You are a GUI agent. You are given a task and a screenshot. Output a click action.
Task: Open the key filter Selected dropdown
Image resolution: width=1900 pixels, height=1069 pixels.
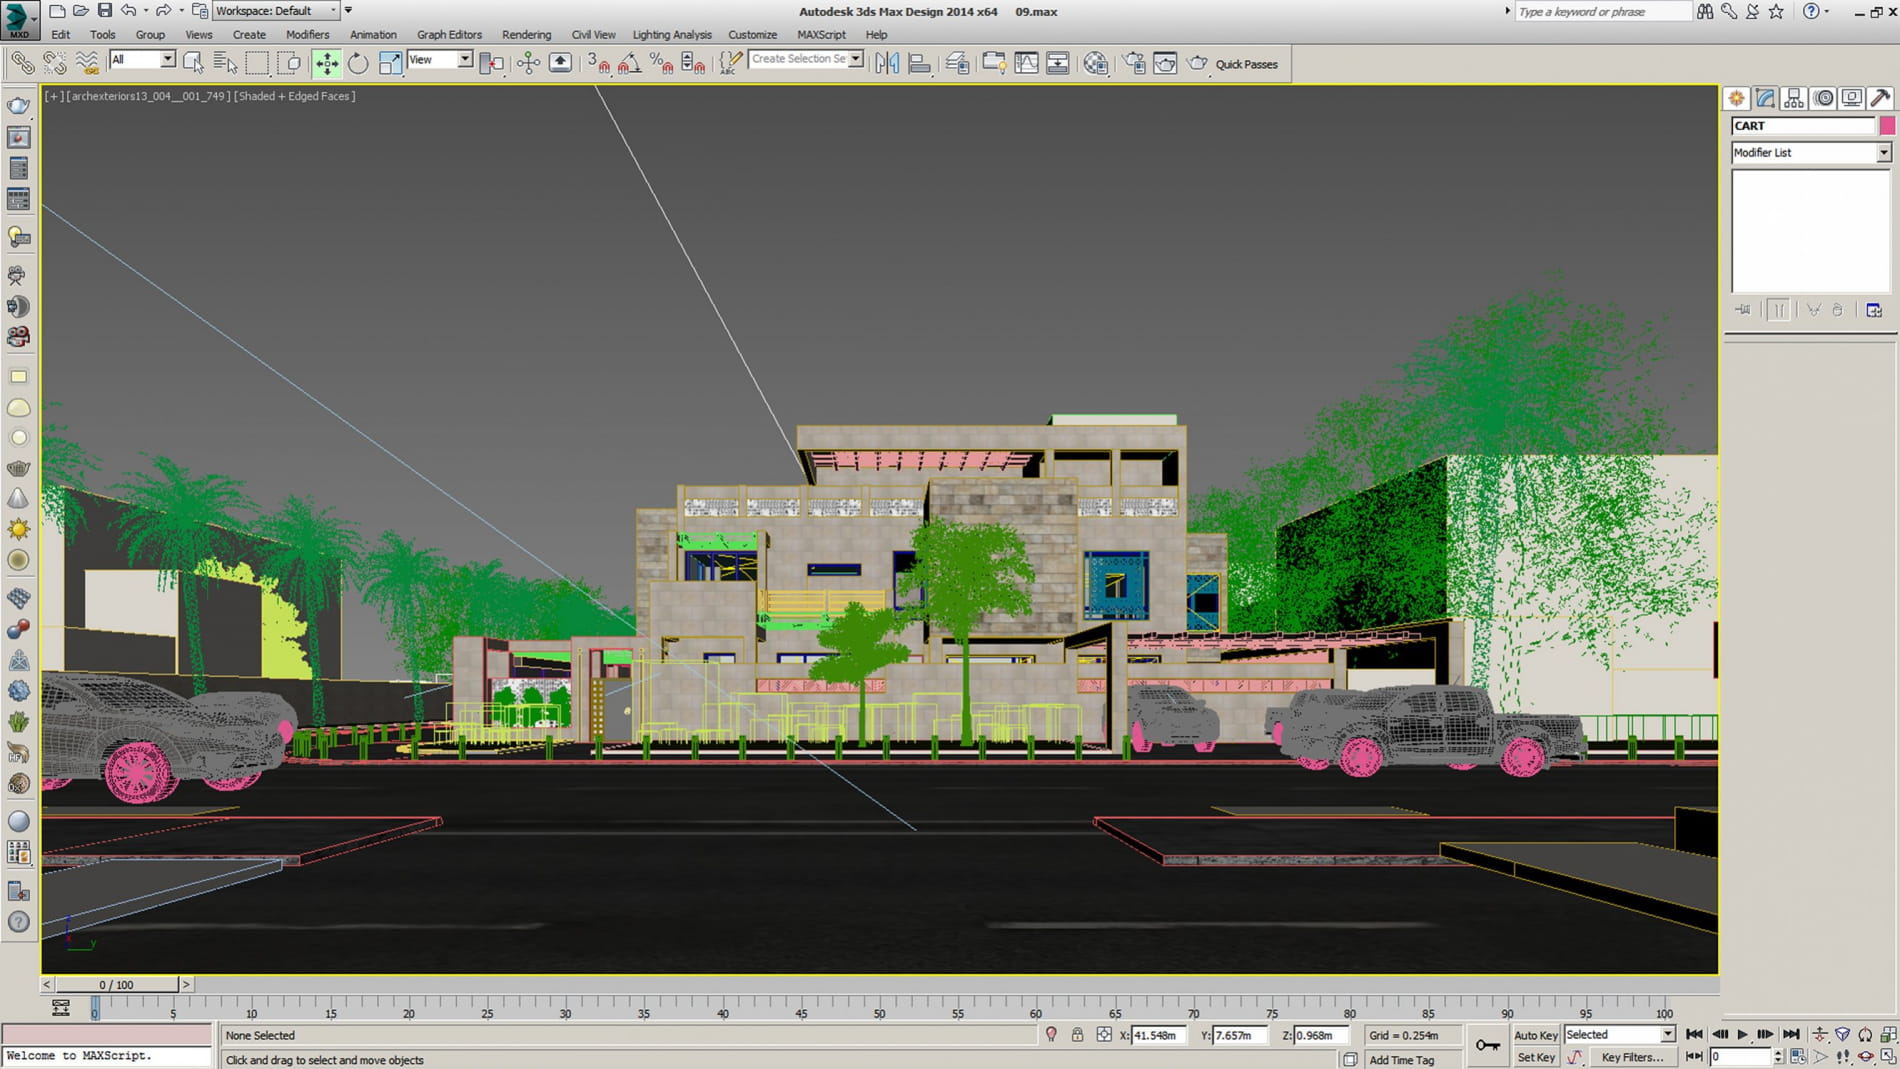pyautogui.click(x=1667, y=1035)
